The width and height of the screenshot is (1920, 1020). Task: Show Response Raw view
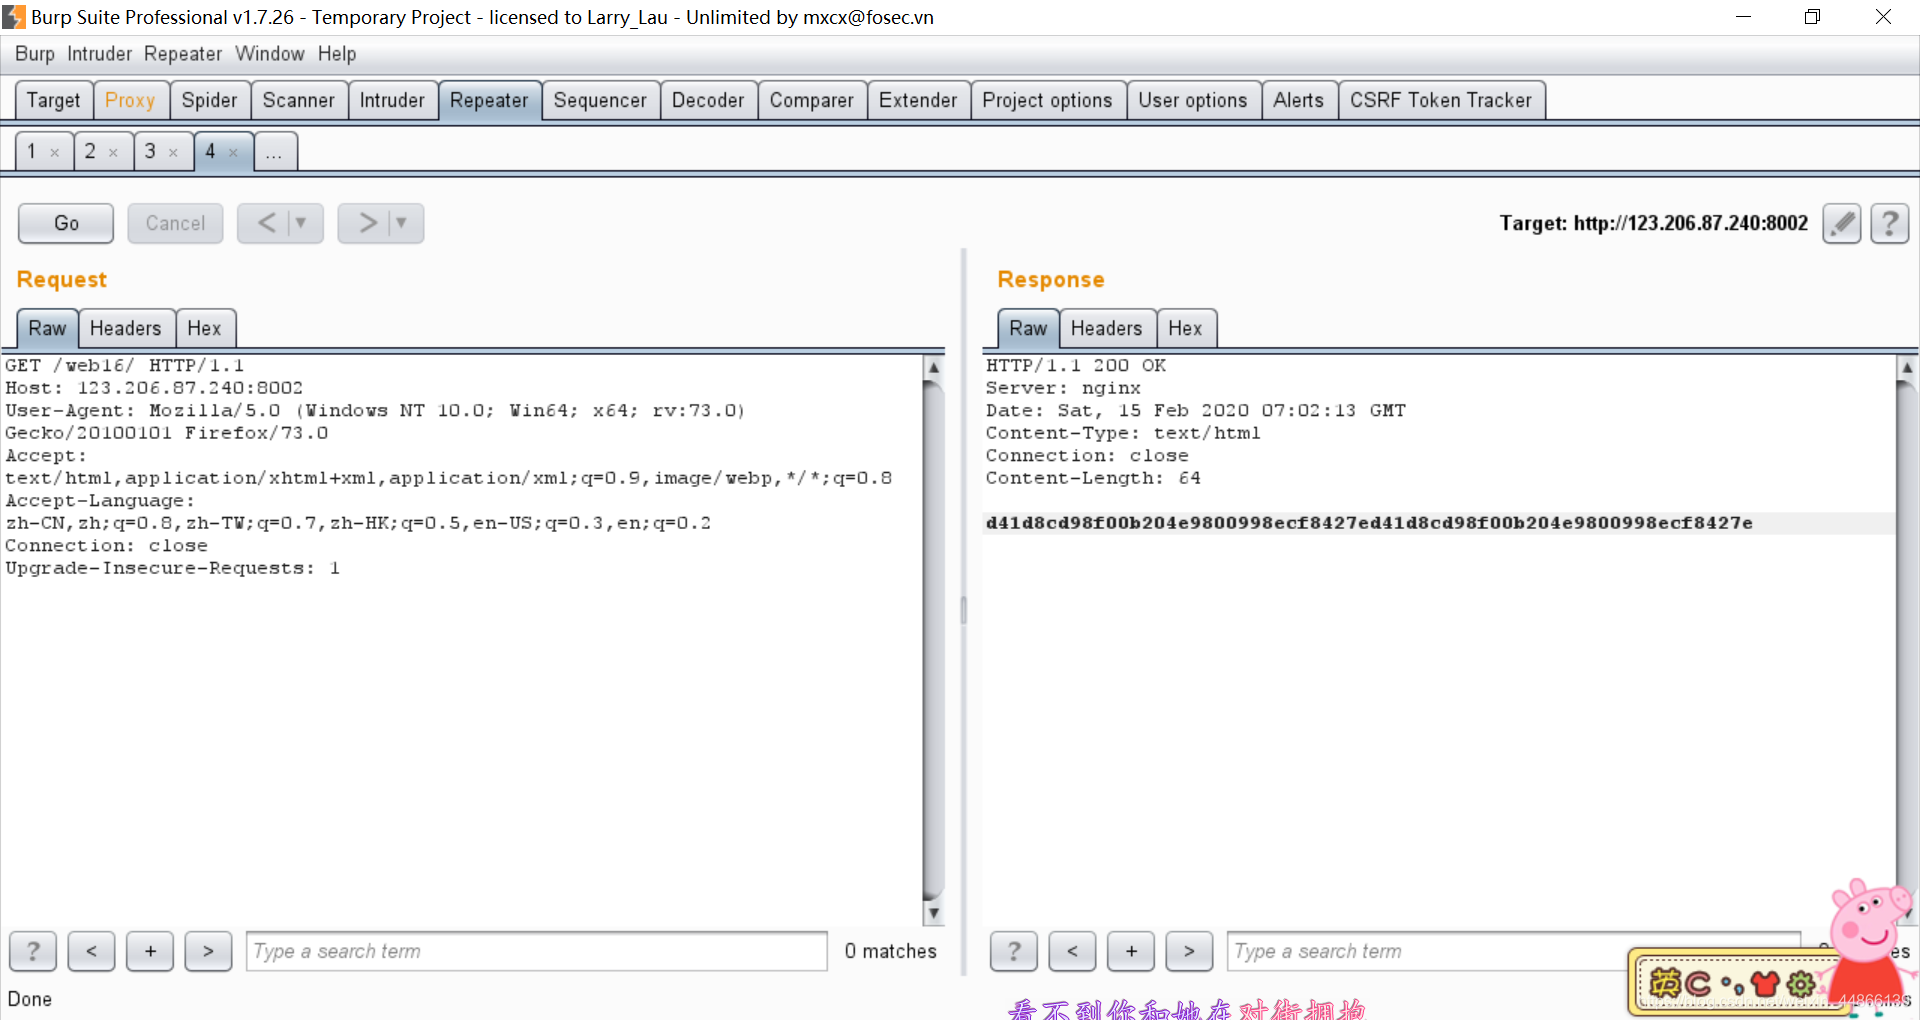click(1028, 328)
